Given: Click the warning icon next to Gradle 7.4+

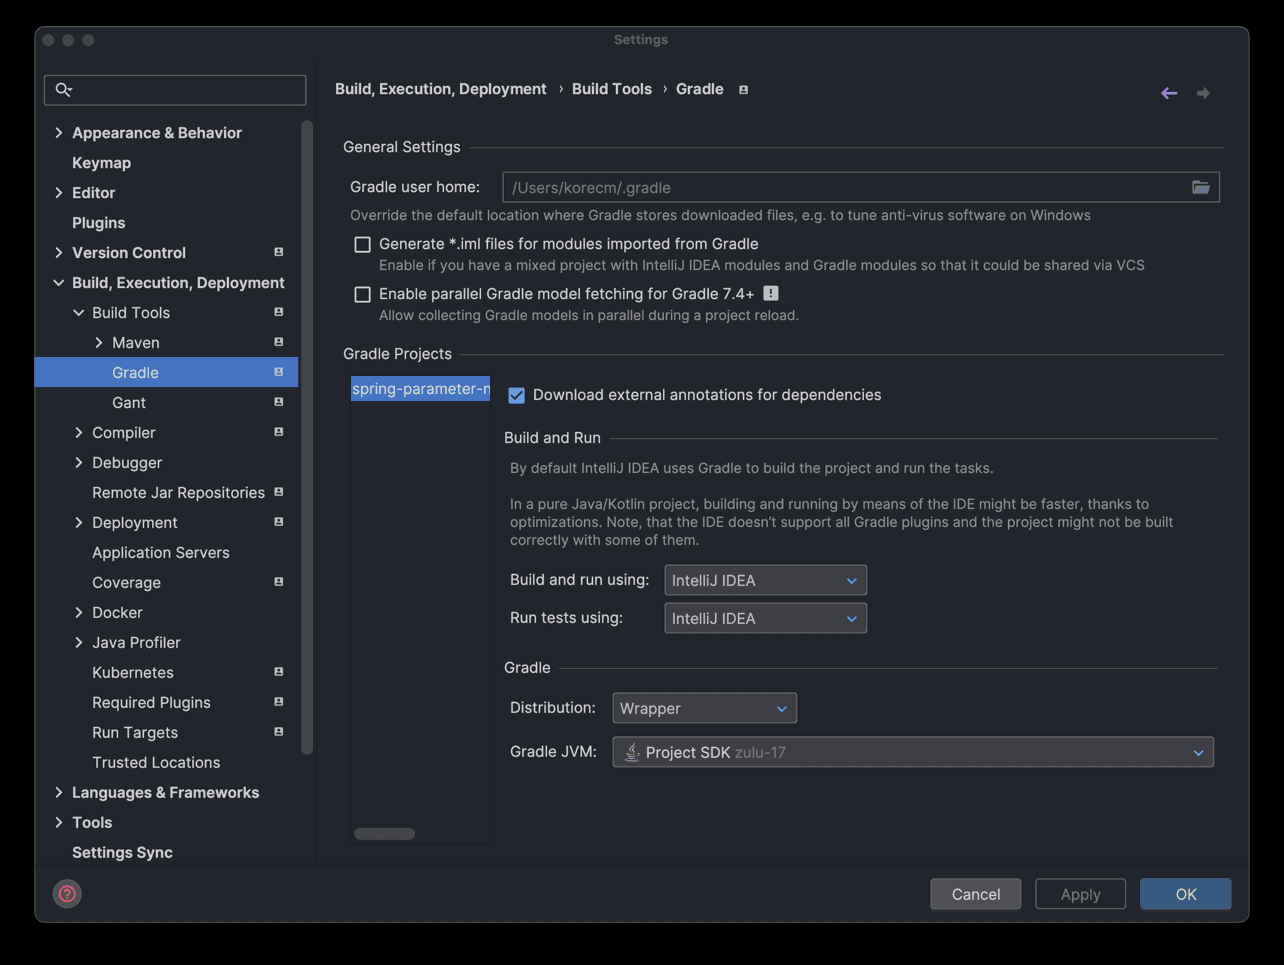Looking at the screenshot, I should point(770,293).
